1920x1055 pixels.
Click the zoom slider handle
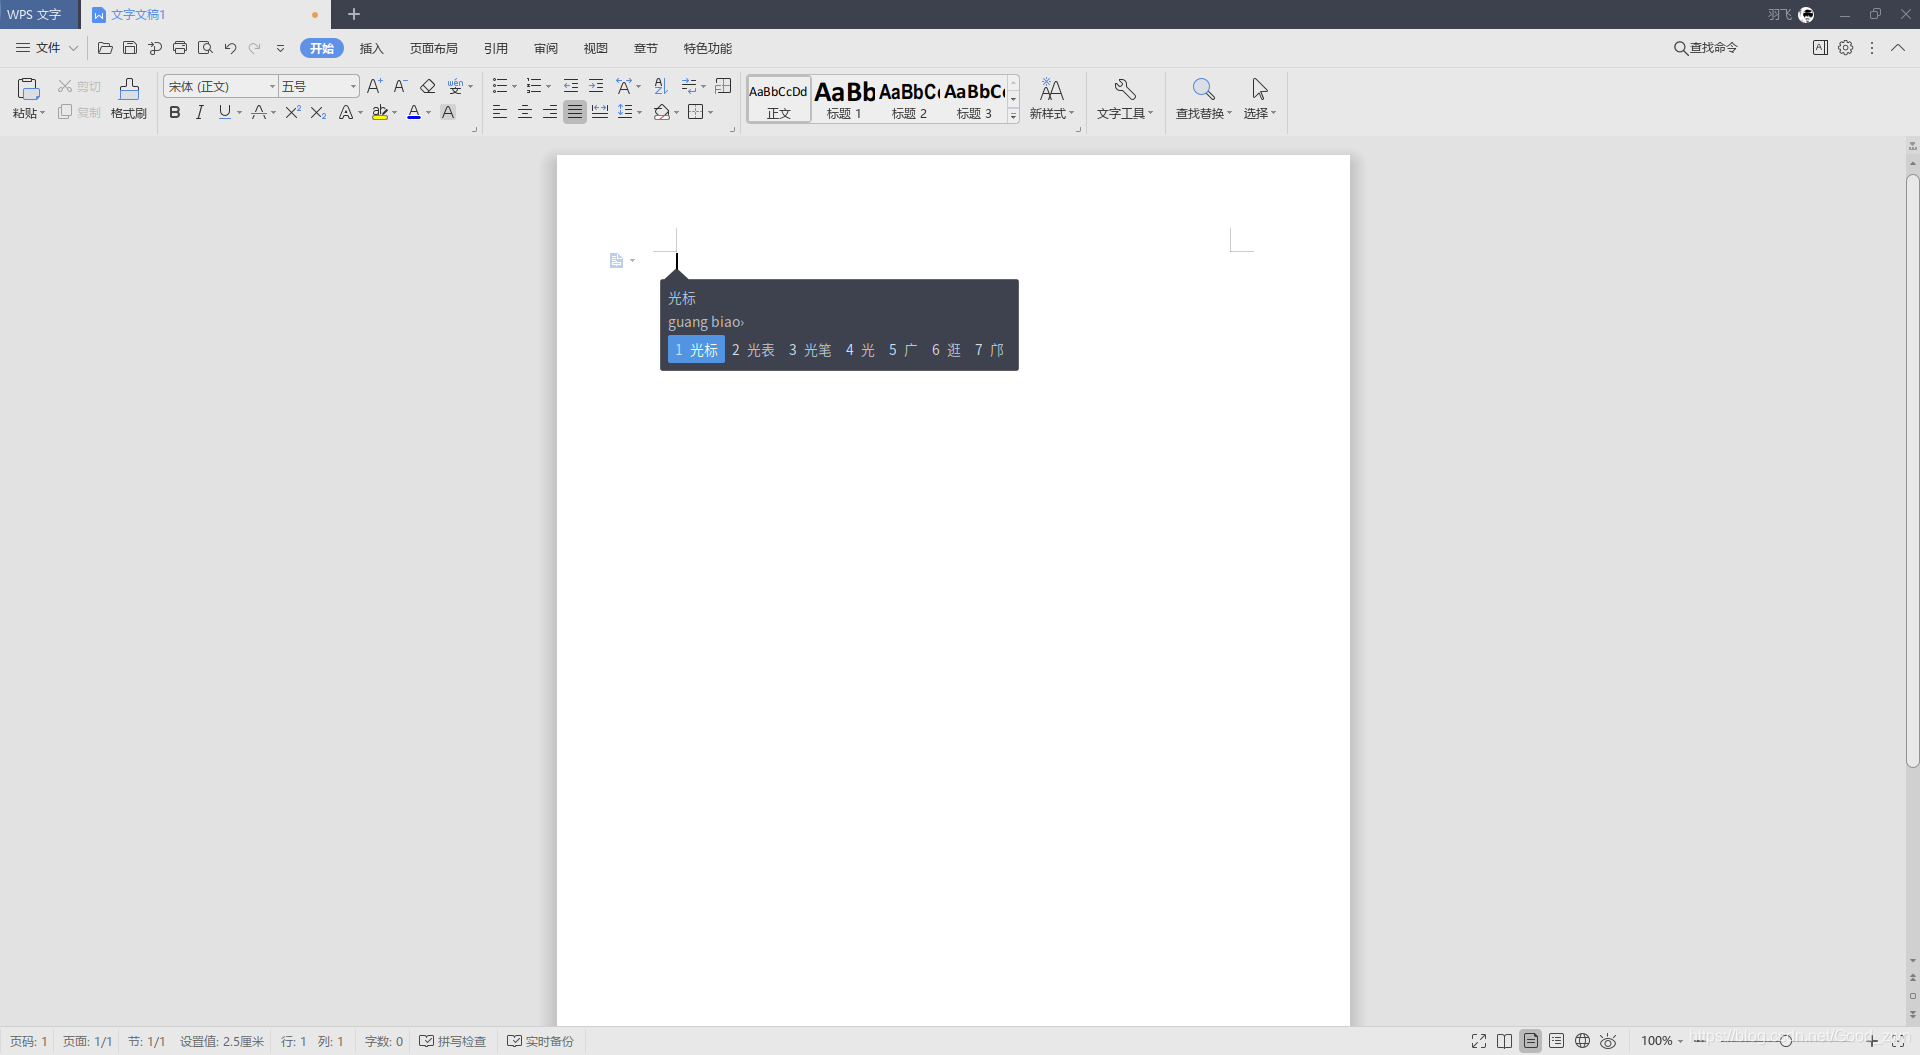(1785, 1041)
